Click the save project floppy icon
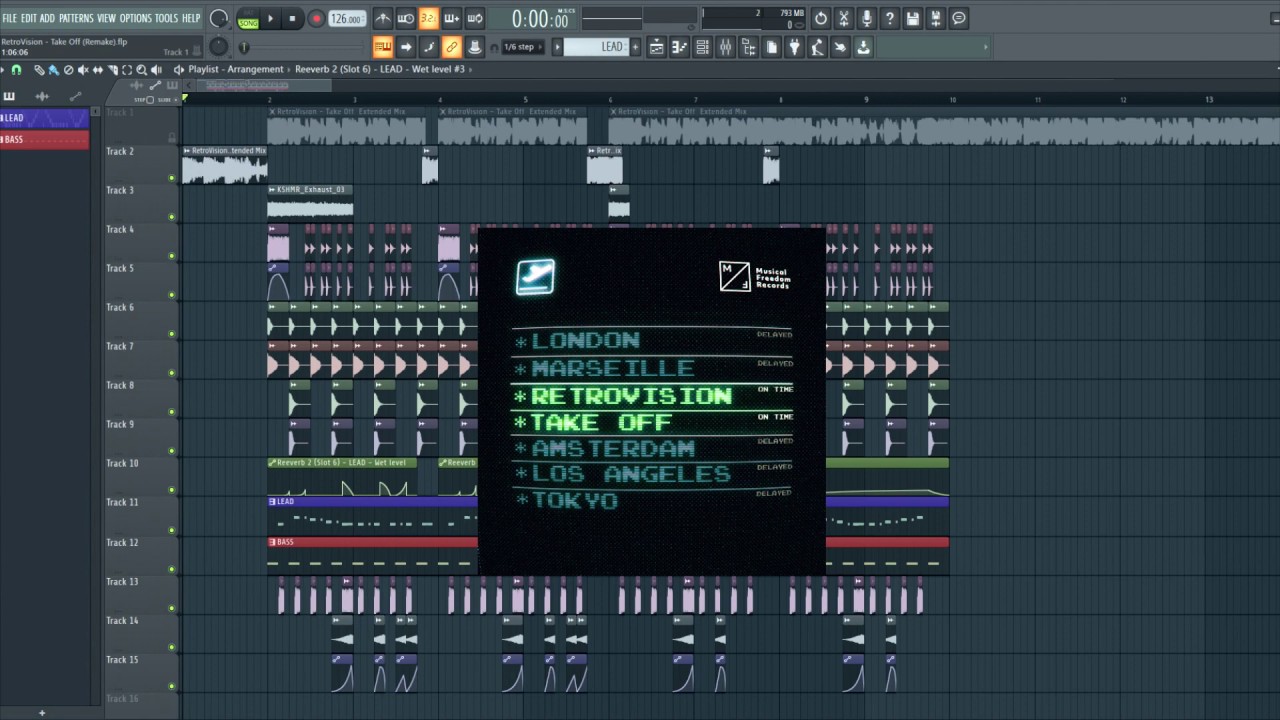Image resolution: width=1280 pixels, height=720 pixels. (913, 18)
